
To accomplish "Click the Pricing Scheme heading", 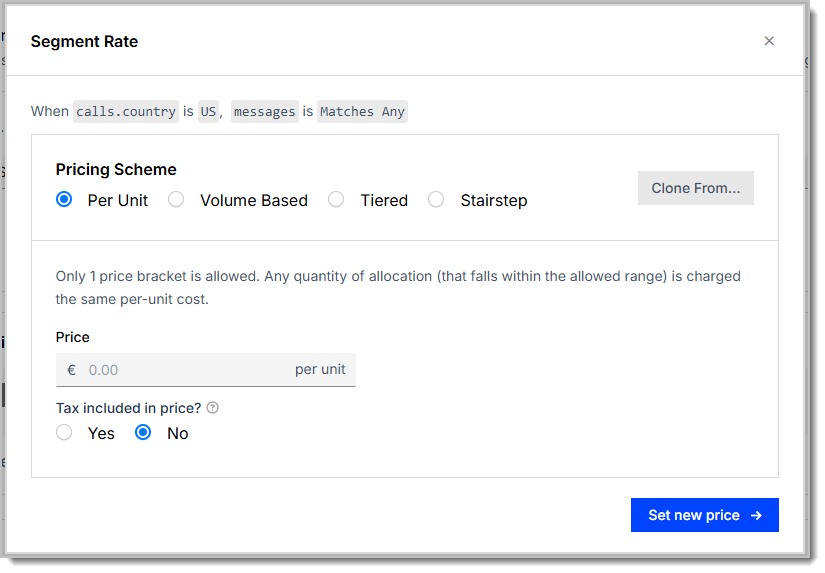I will coord(116,169).
